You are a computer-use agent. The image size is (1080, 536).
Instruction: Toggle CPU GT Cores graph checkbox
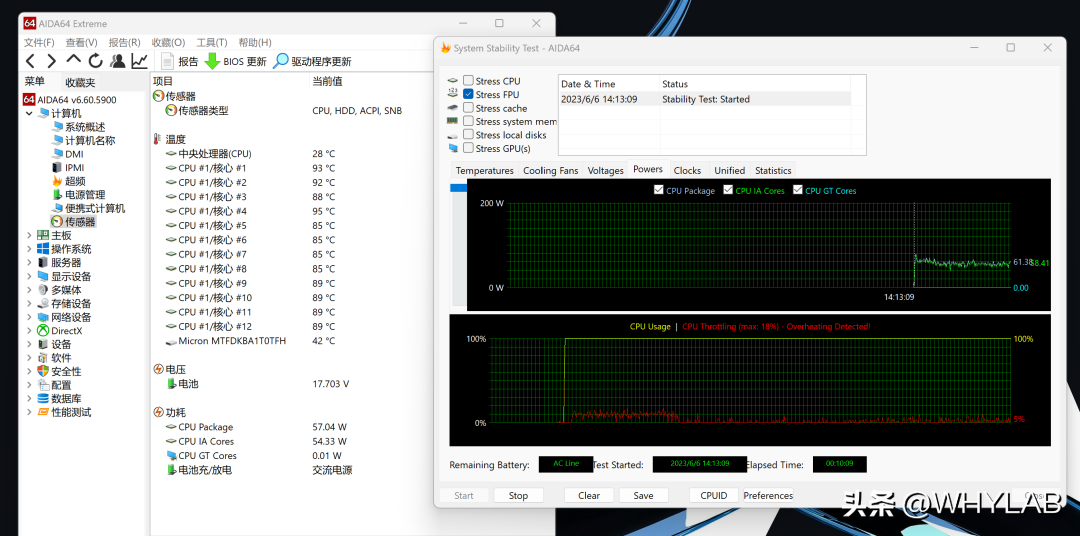[x=798, y=190]
